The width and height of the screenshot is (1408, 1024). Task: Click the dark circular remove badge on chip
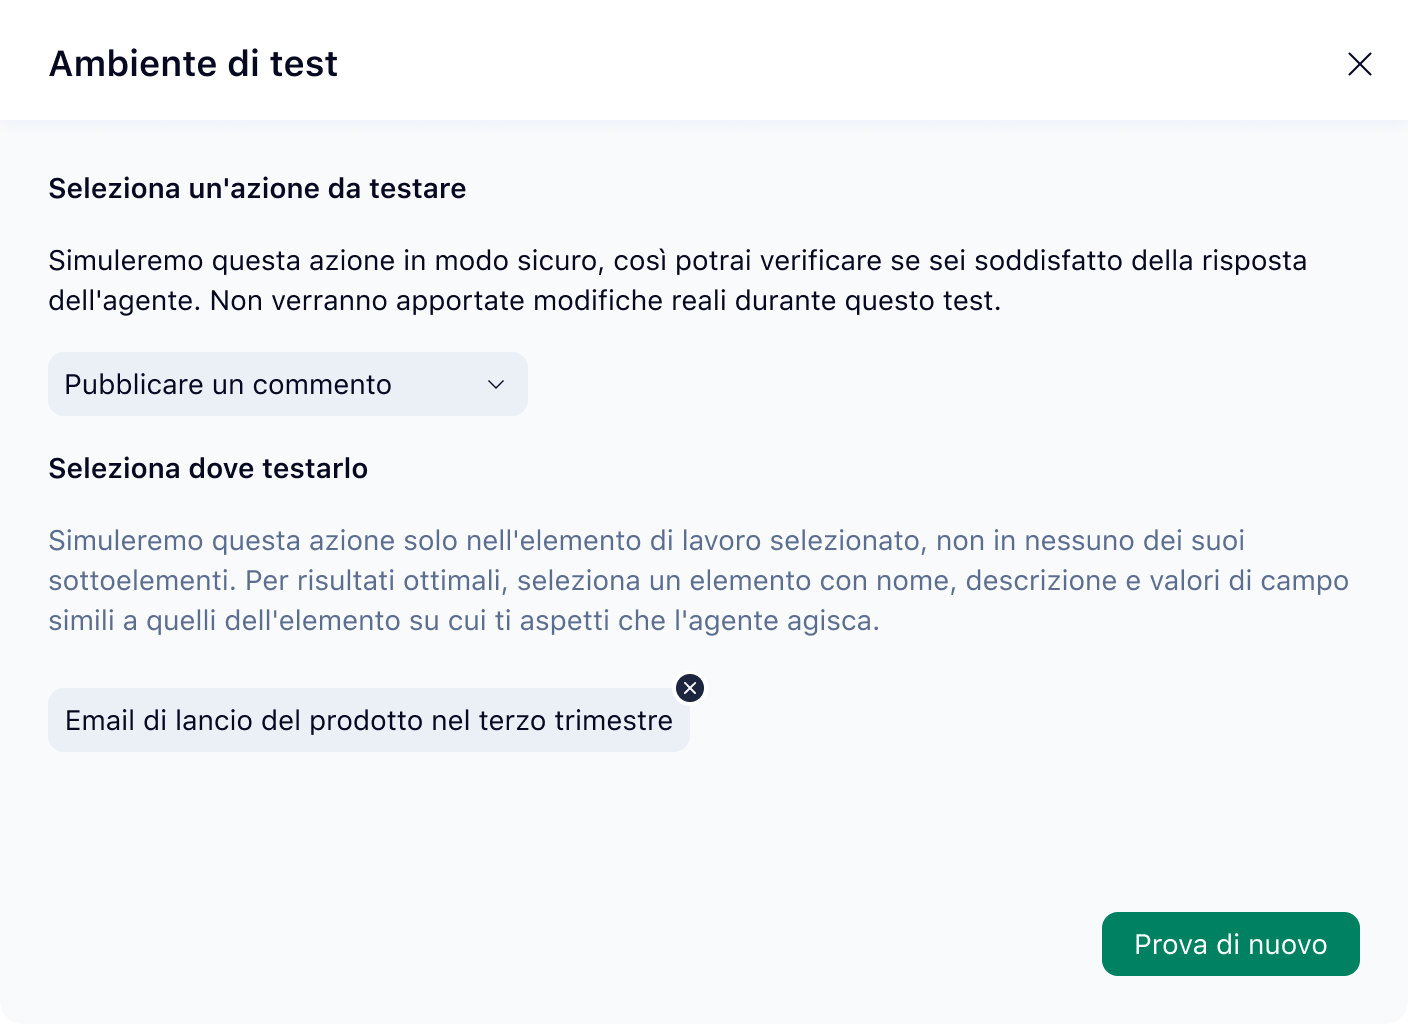(690, 688)
